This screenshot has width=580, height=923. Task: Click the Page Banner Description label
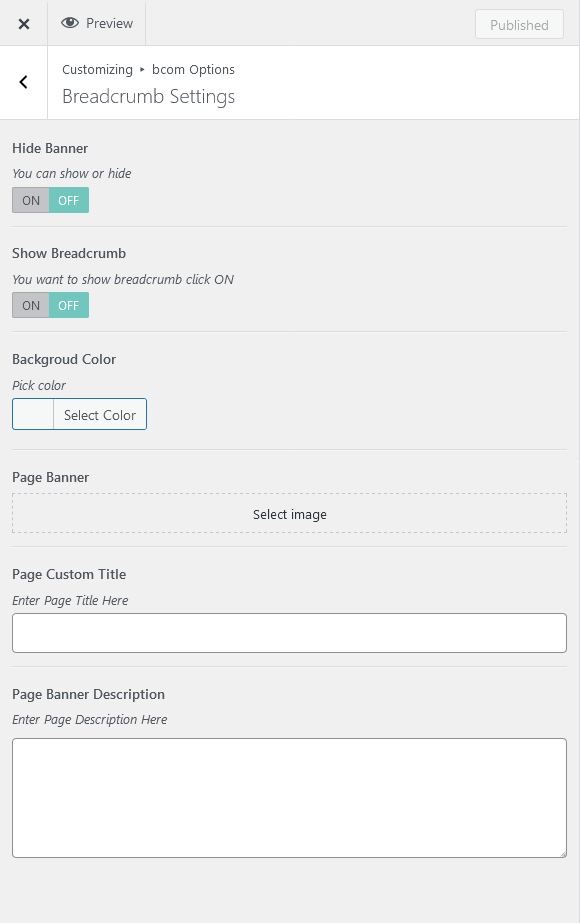[88, 695]
